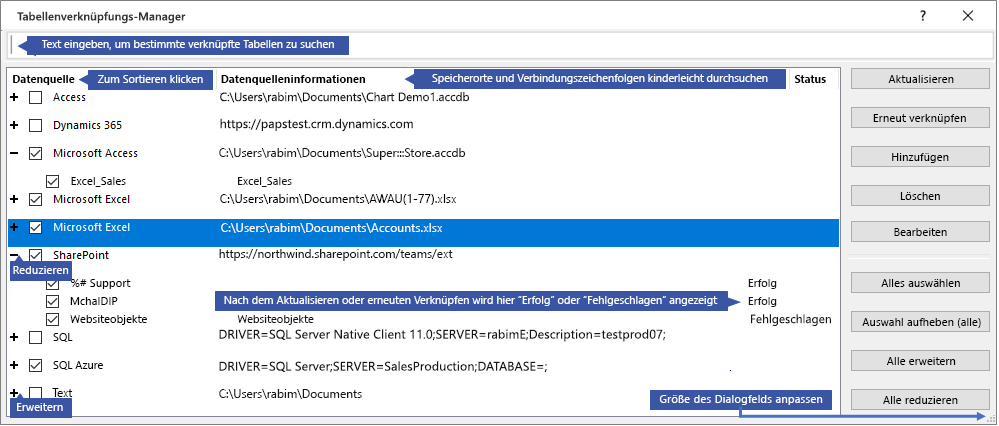Uncheck the Microsoft Access checkbox
The image size is (999, 426).
pyautogui.click(x=36, y=153)
